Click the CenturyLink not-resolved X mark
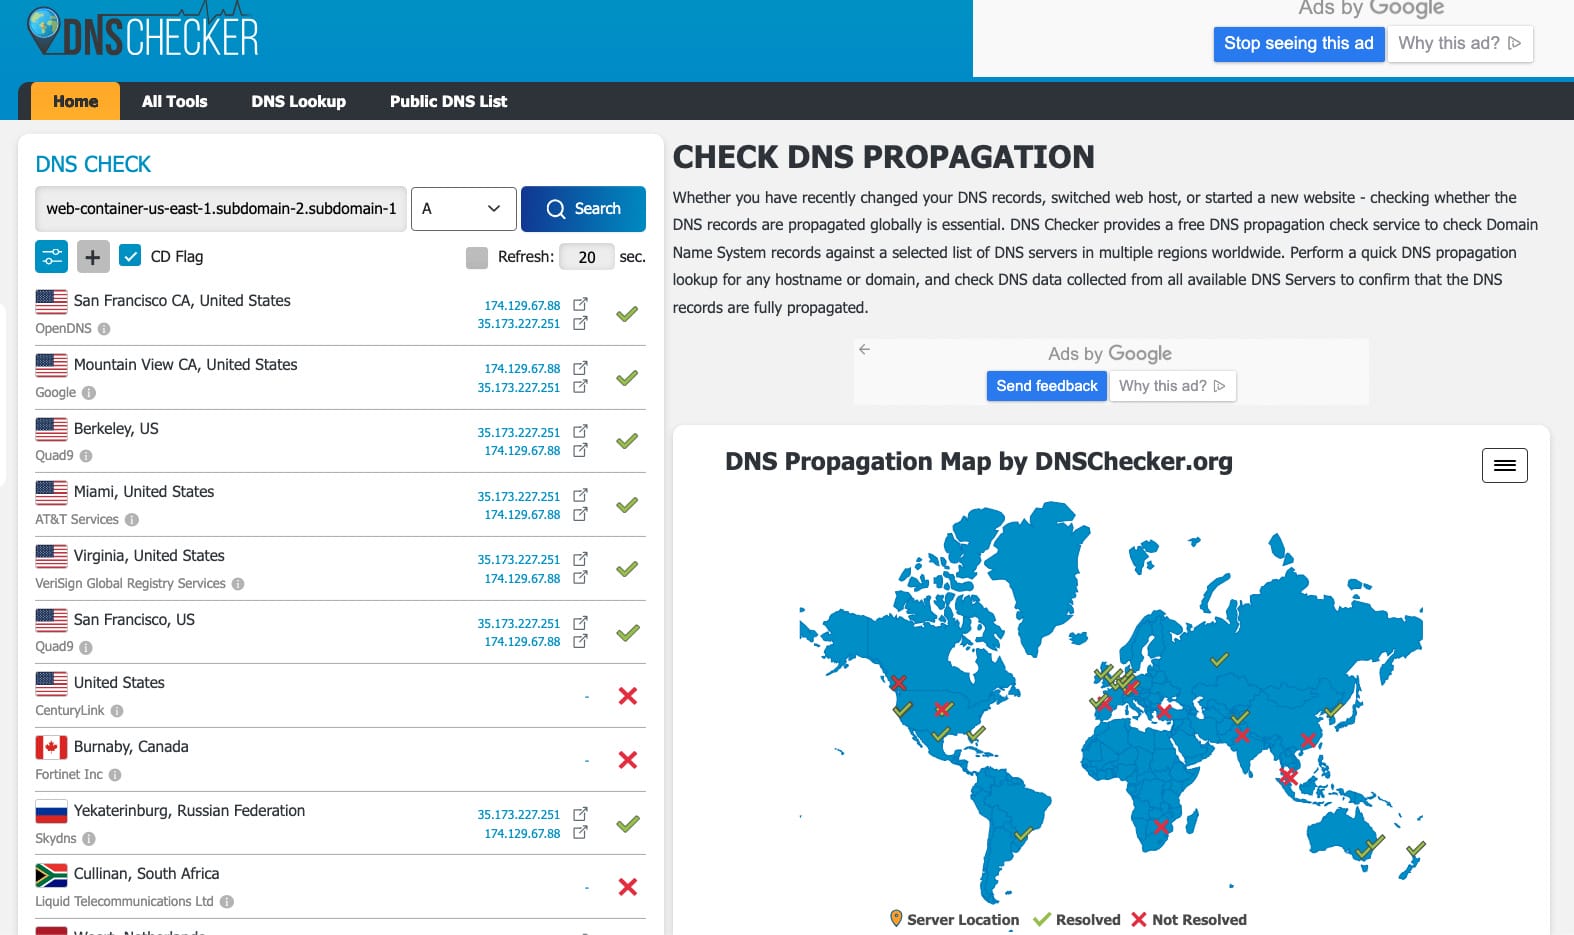 click(x=628, y=696)
